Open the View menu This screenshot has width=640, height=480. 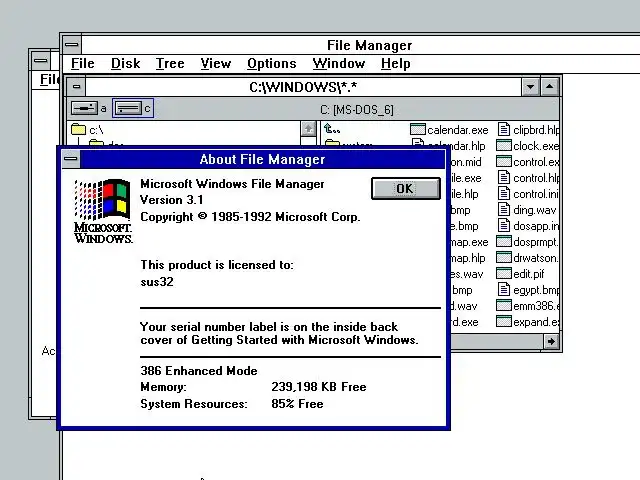click(216, 64)
